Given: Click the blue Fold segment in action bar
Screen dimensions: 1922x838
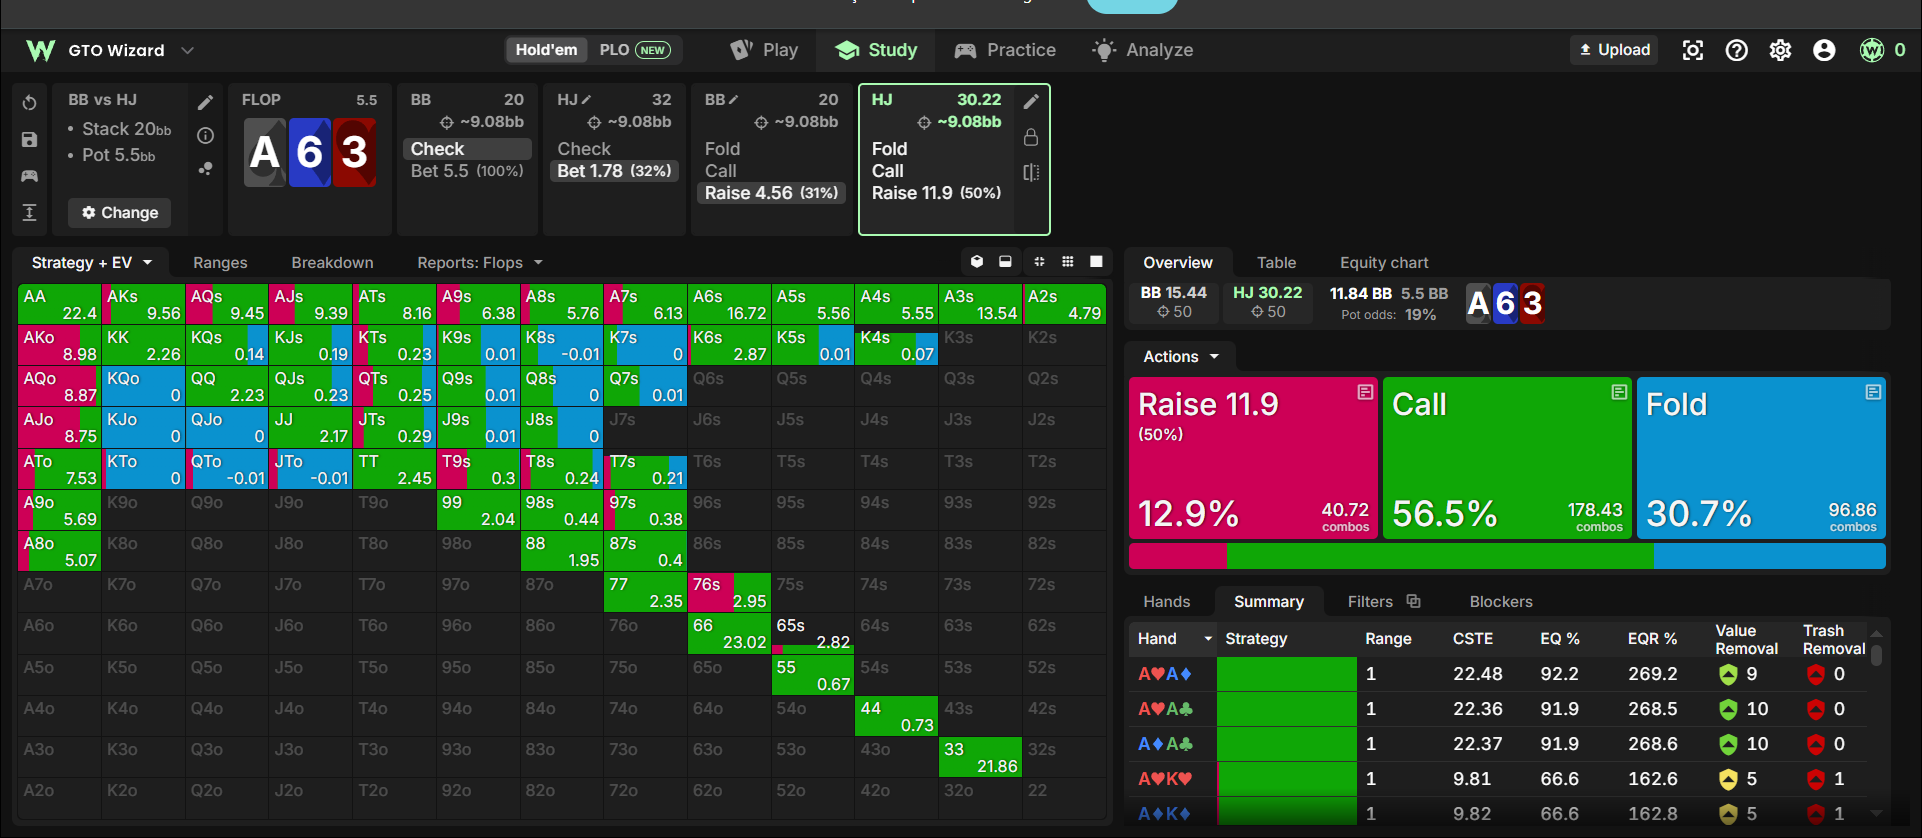Looking at the screenshot, I should (x=1769, y=556).
